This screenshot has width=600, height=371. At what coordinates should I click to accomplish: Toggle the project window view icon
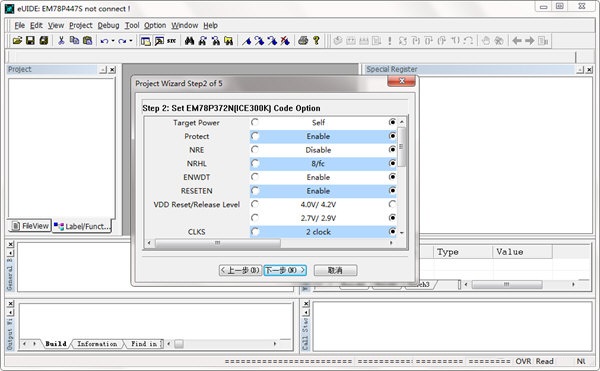[x=145, y=41]
